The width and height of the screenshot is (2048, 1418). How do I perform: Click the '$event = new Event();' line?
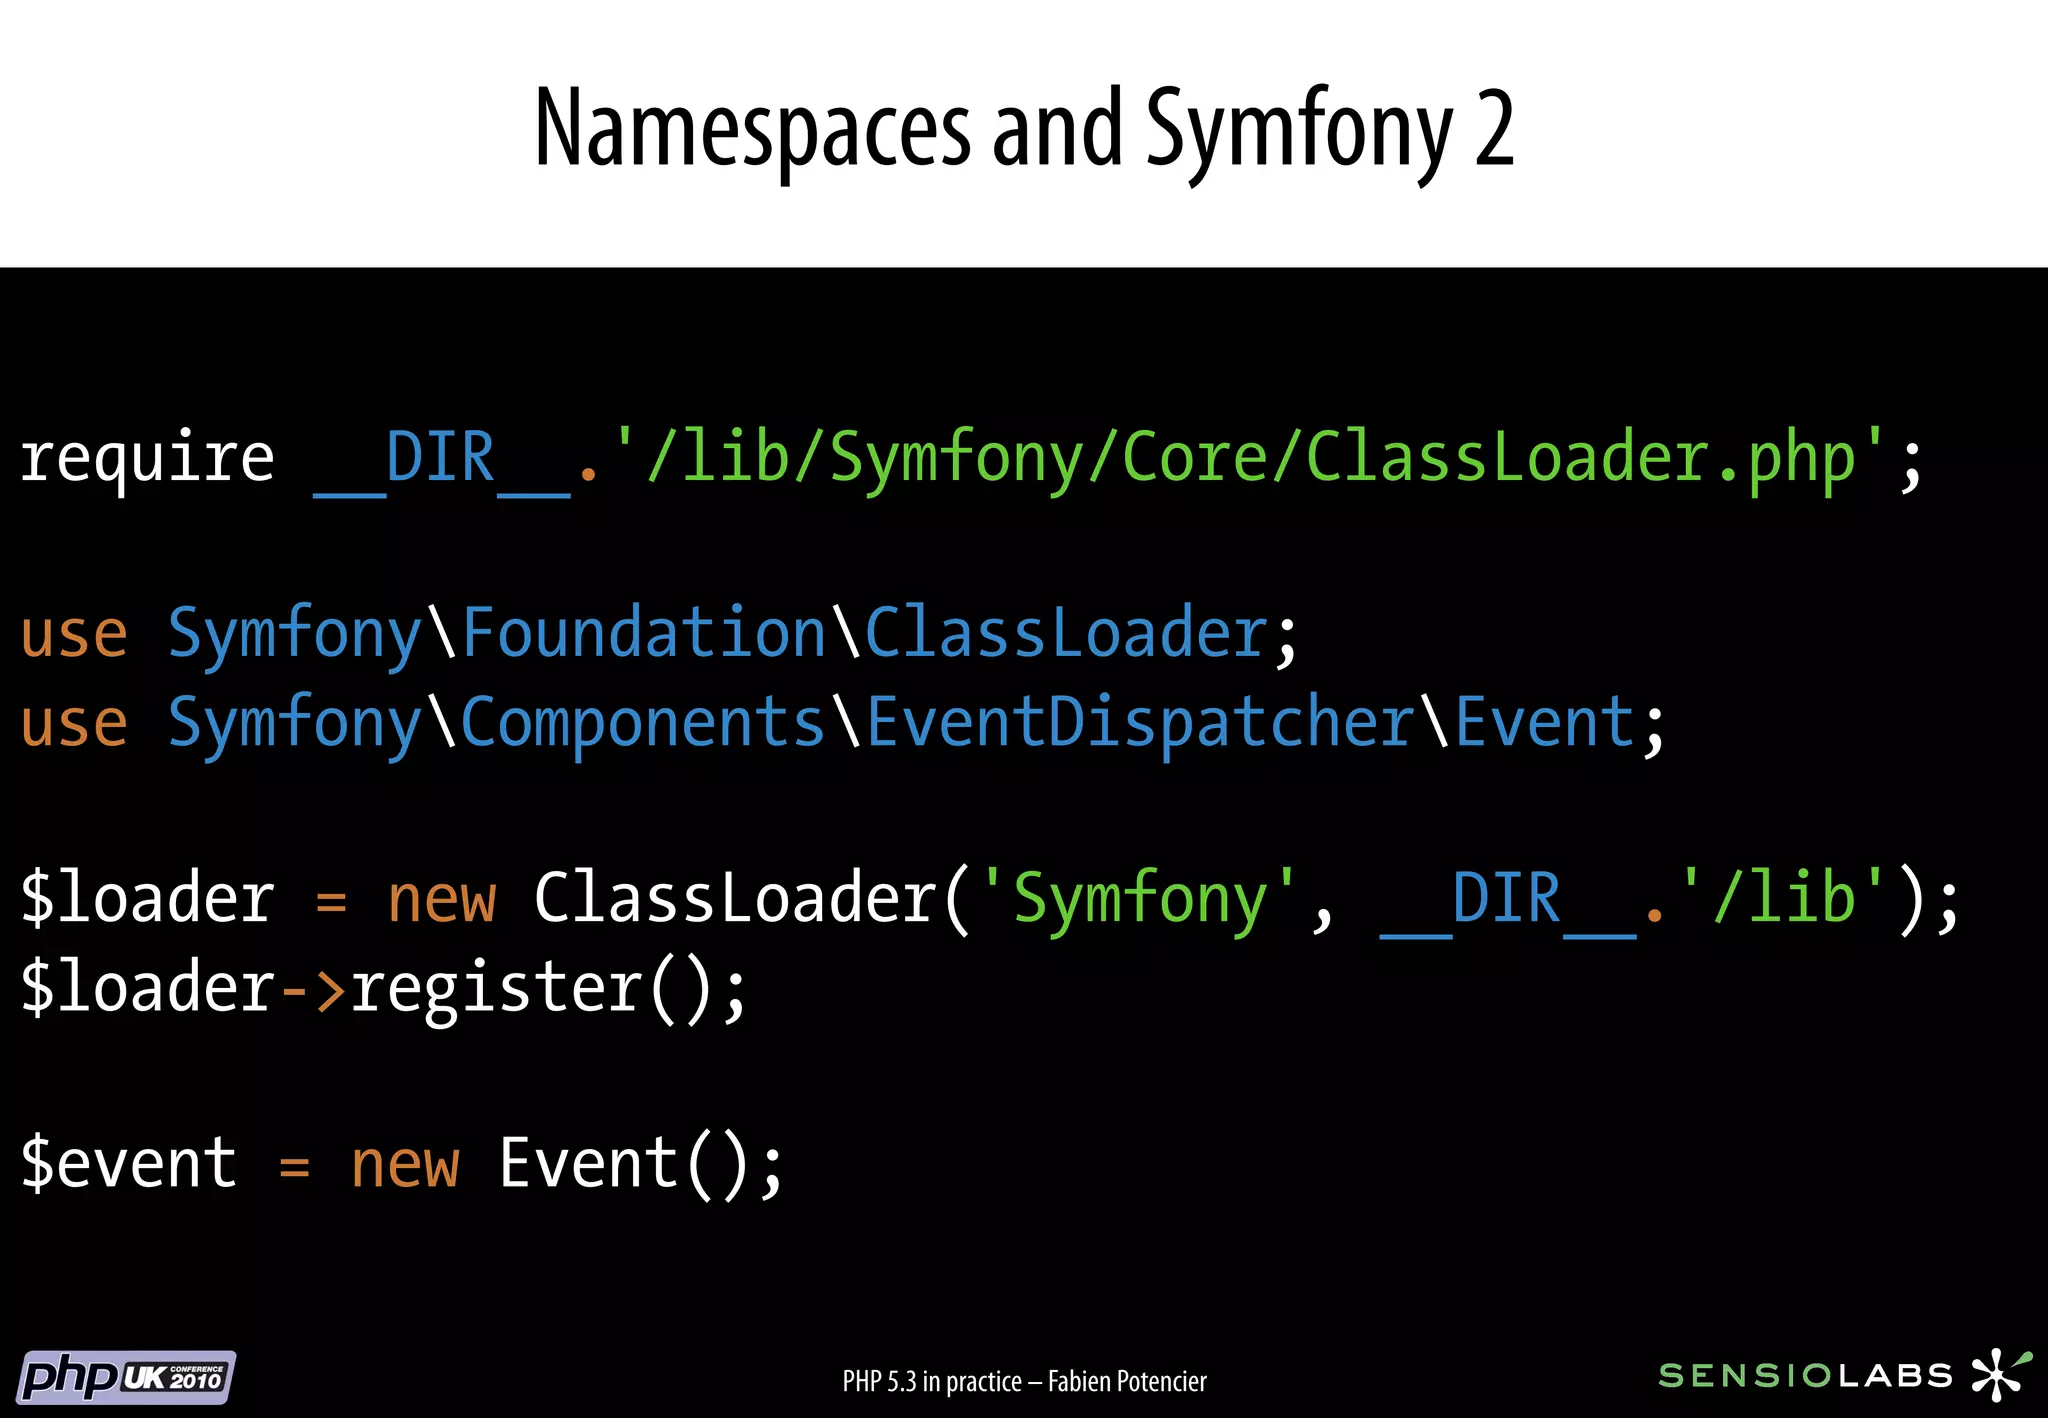pyautogui.click(x=402, y=1164)
